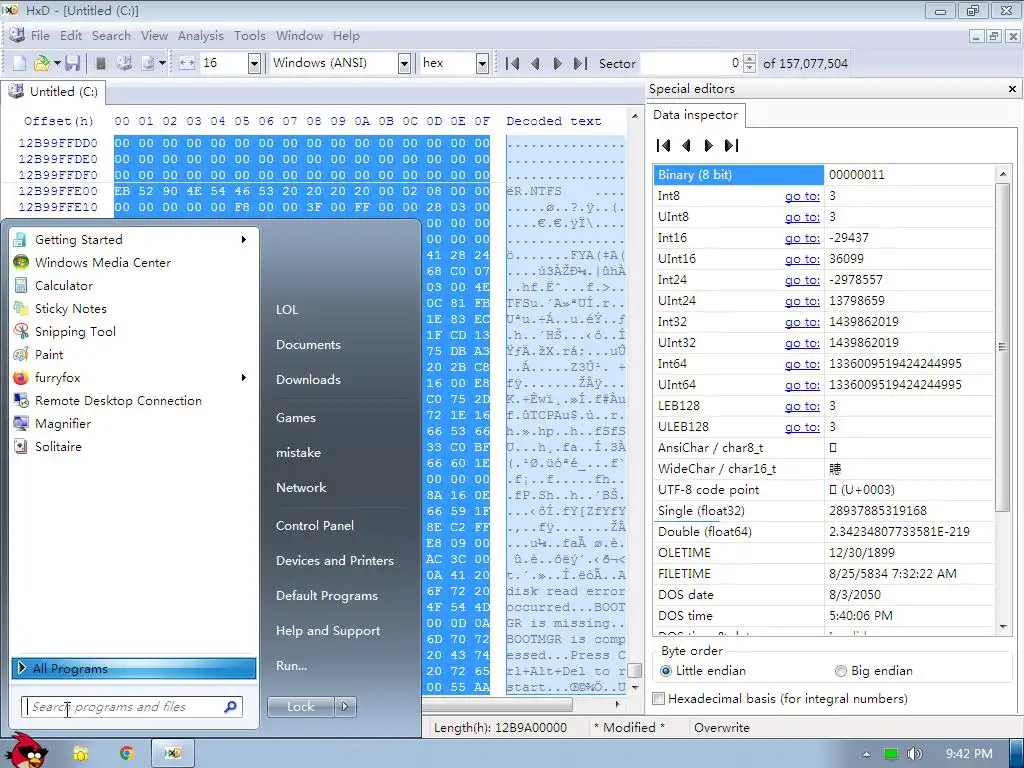Click Run... in Start menu
The width and height of the screenshot is (1024, 768).
[x=291, y=666]
